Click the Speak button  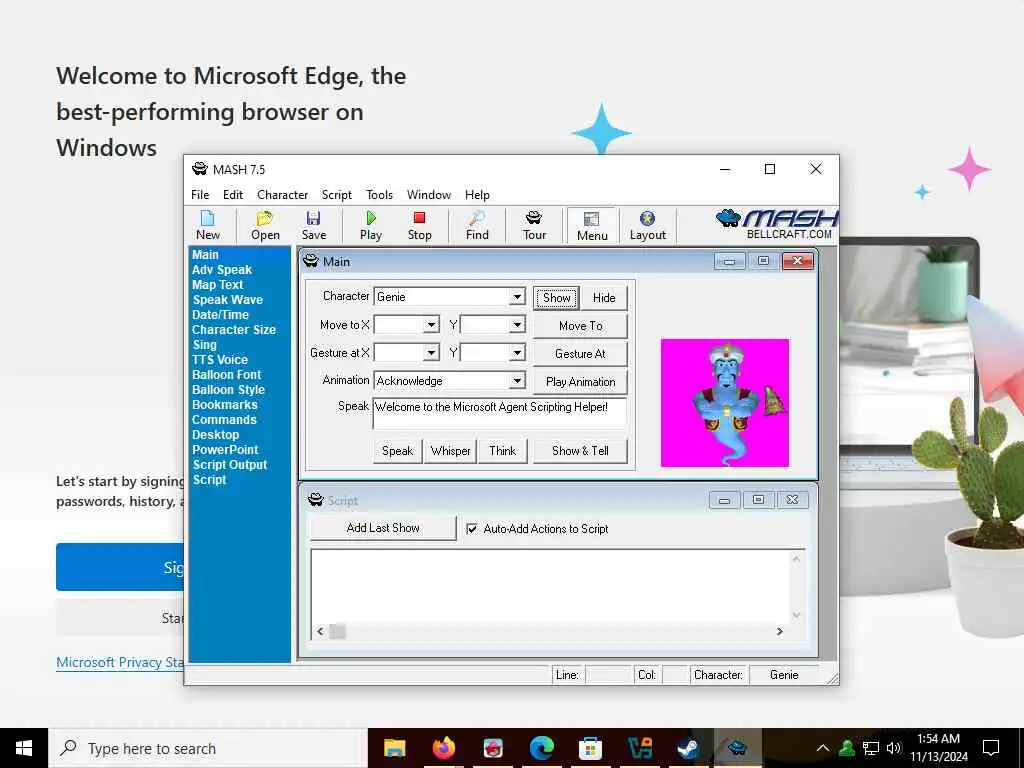coord(397,451)
